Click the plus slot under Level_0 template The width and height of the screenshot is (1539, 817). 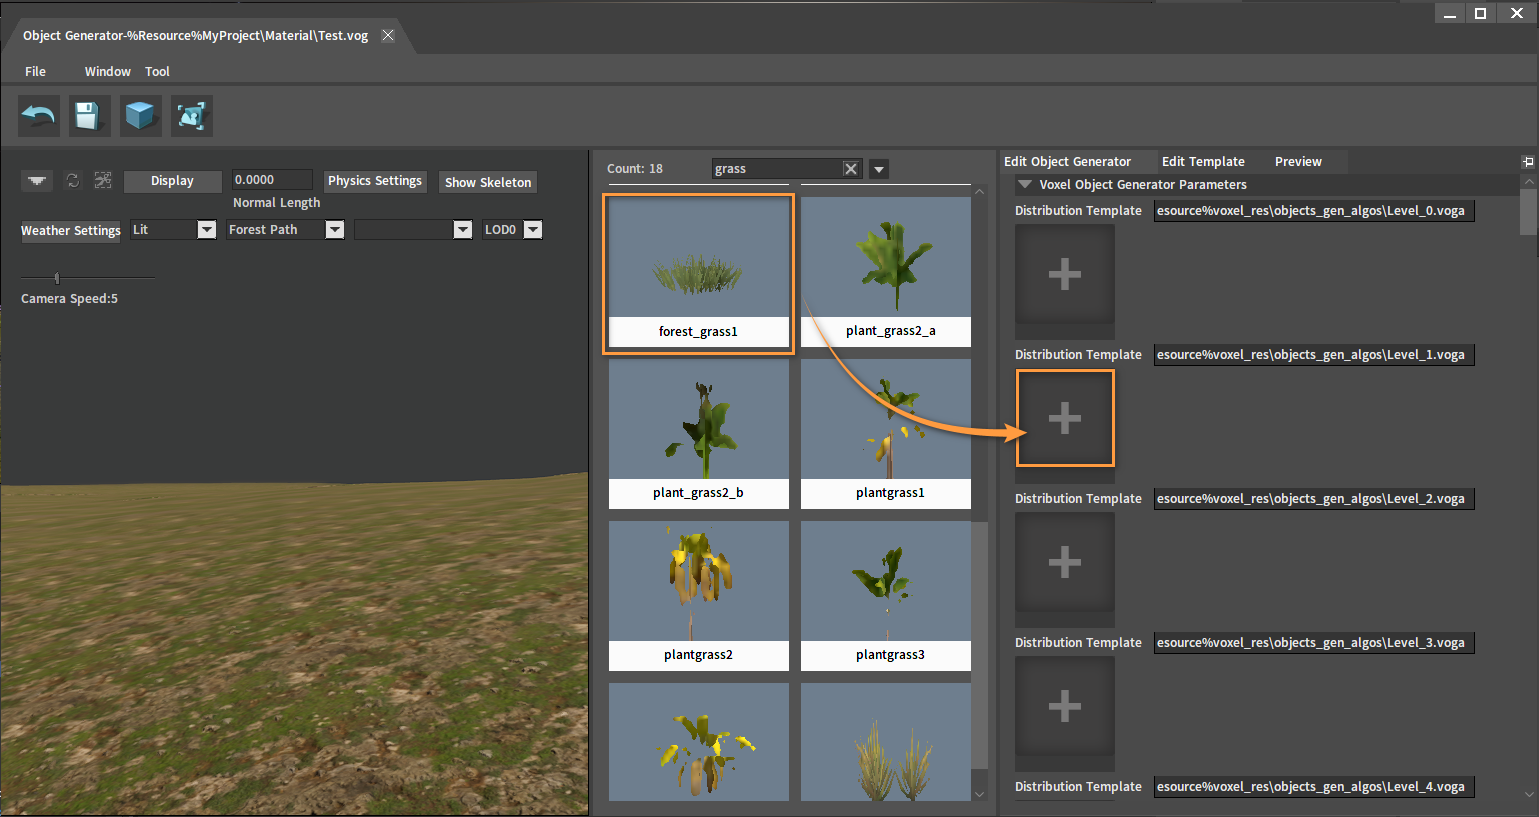[x=1064, y=274]
